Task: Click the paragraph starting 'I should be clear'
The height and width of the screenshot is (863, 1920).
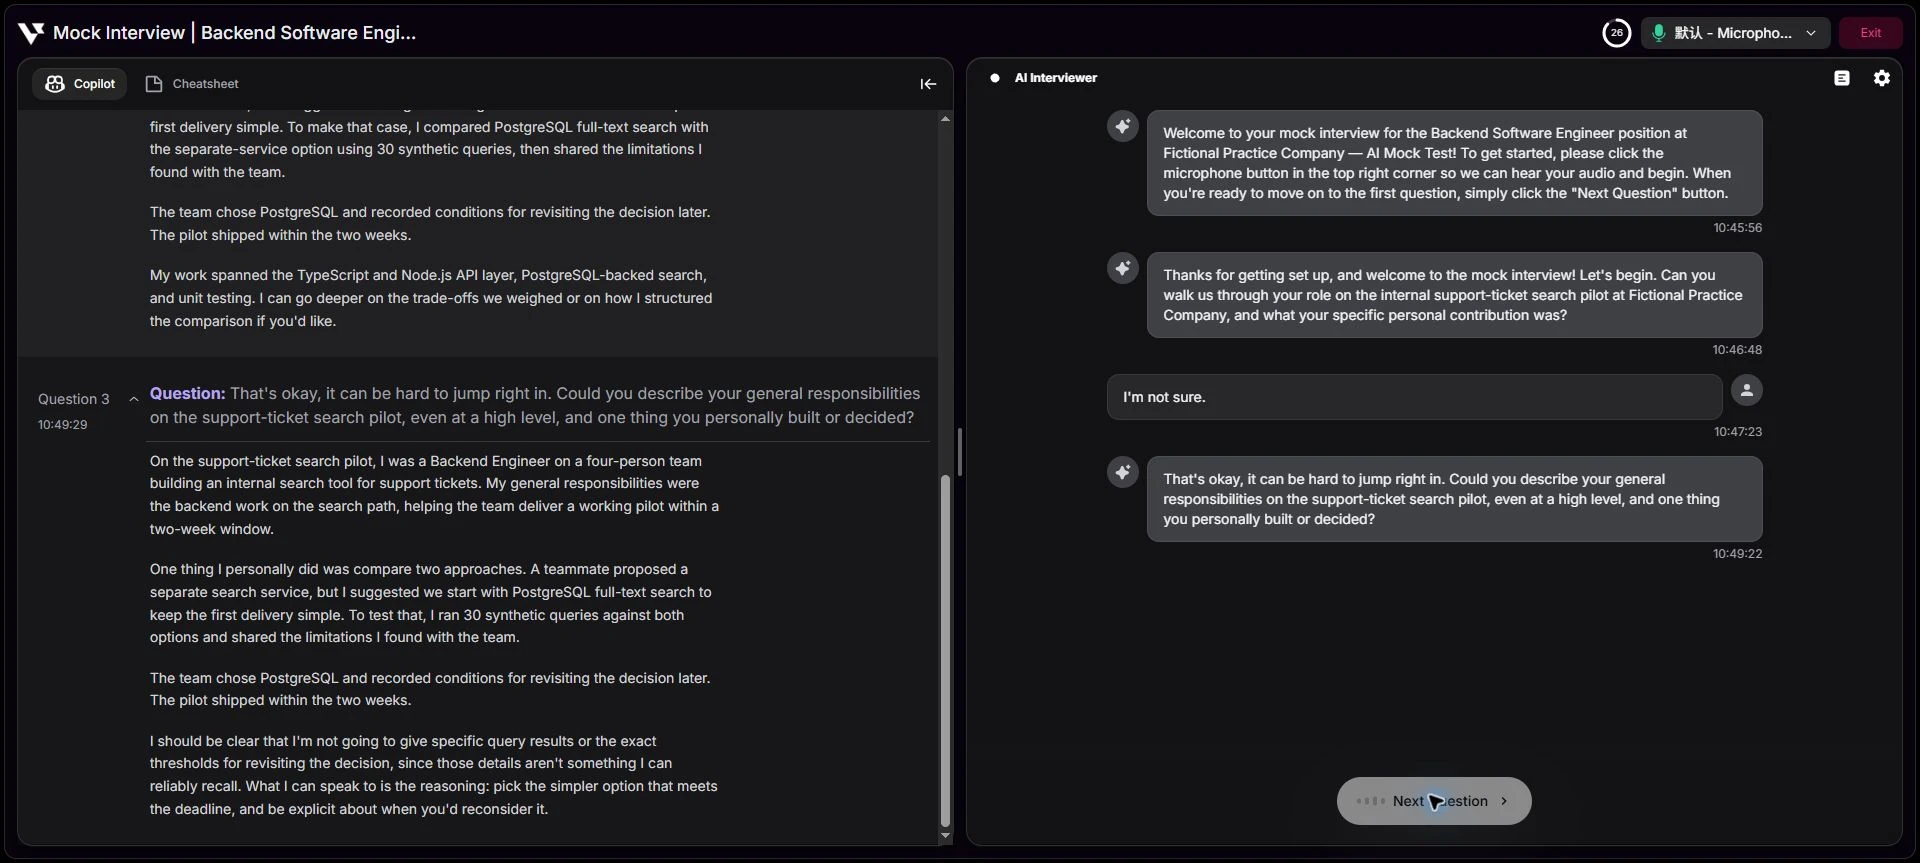Action: click(434, 775)
